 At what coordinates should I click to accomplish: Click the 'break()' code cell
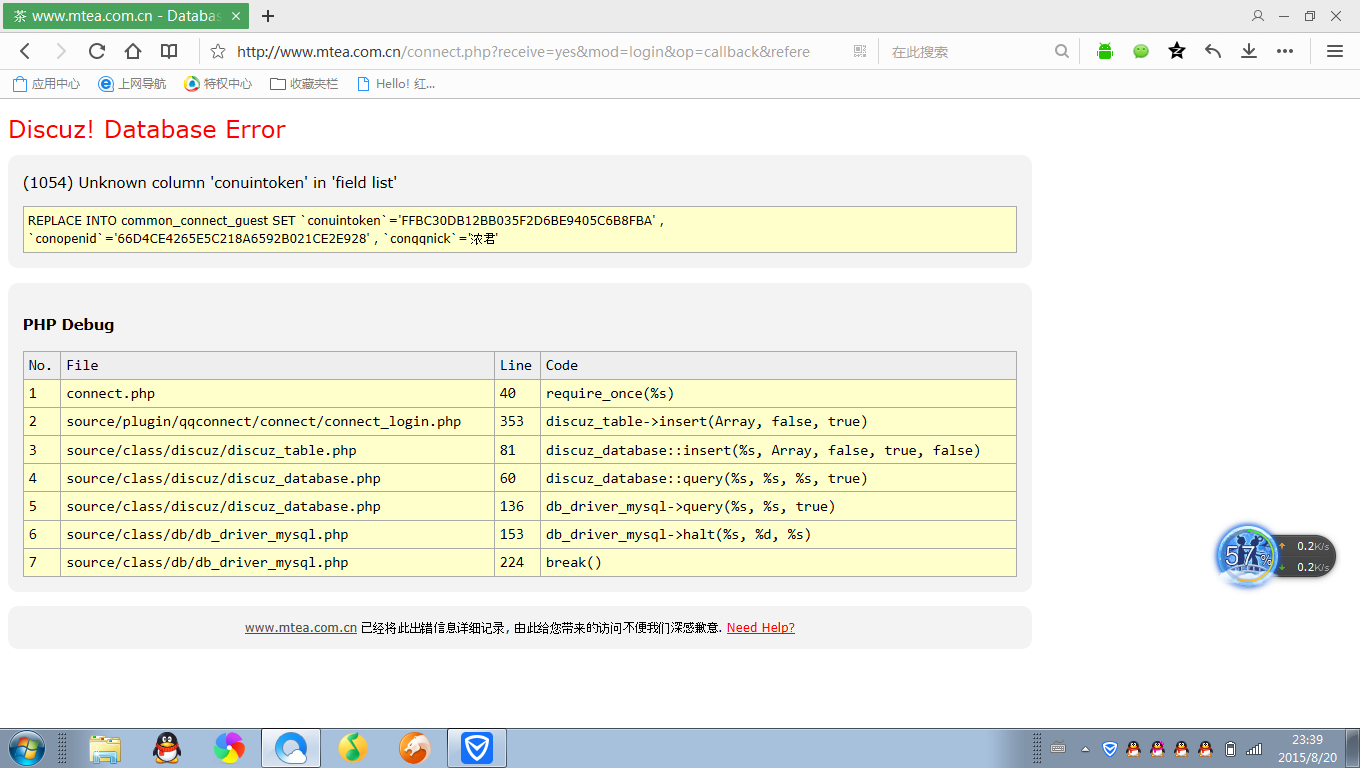point(778,562)
